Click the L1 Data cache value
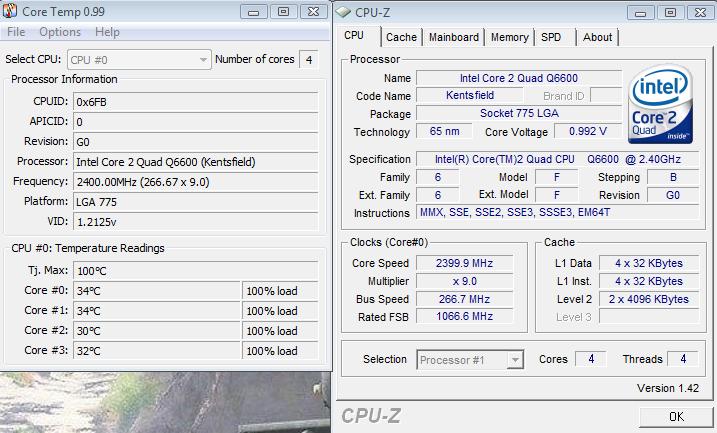717x433 pixels. pos(649,263)
